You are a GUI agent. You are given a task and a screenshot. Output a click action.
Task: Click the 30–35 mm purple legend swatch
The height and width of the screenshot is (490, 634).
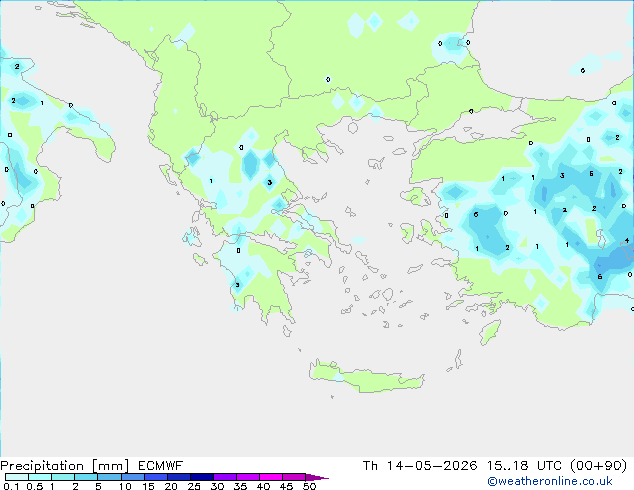(225, 477)
